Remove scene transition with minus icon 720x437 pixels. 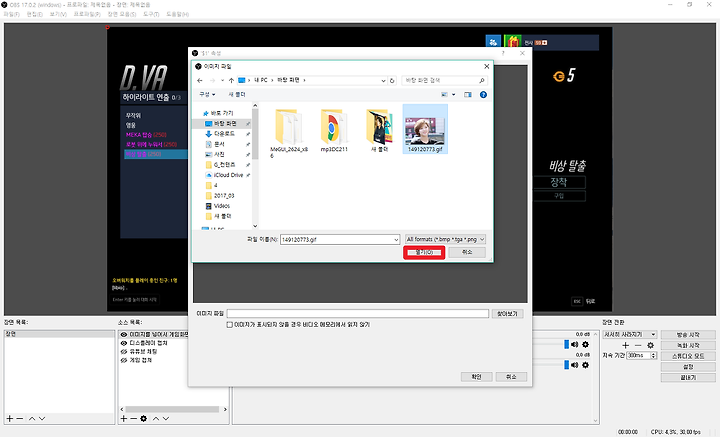point(638,345)
